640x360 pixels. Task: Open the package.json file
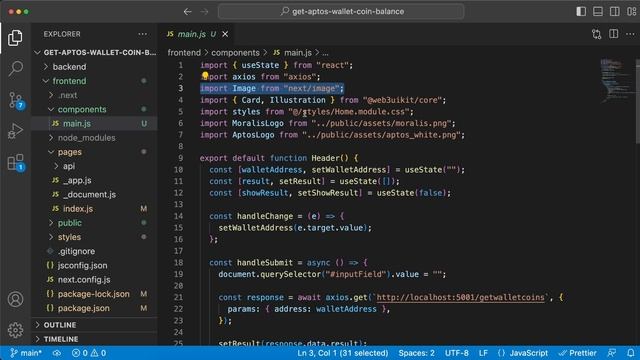[94, 308]
